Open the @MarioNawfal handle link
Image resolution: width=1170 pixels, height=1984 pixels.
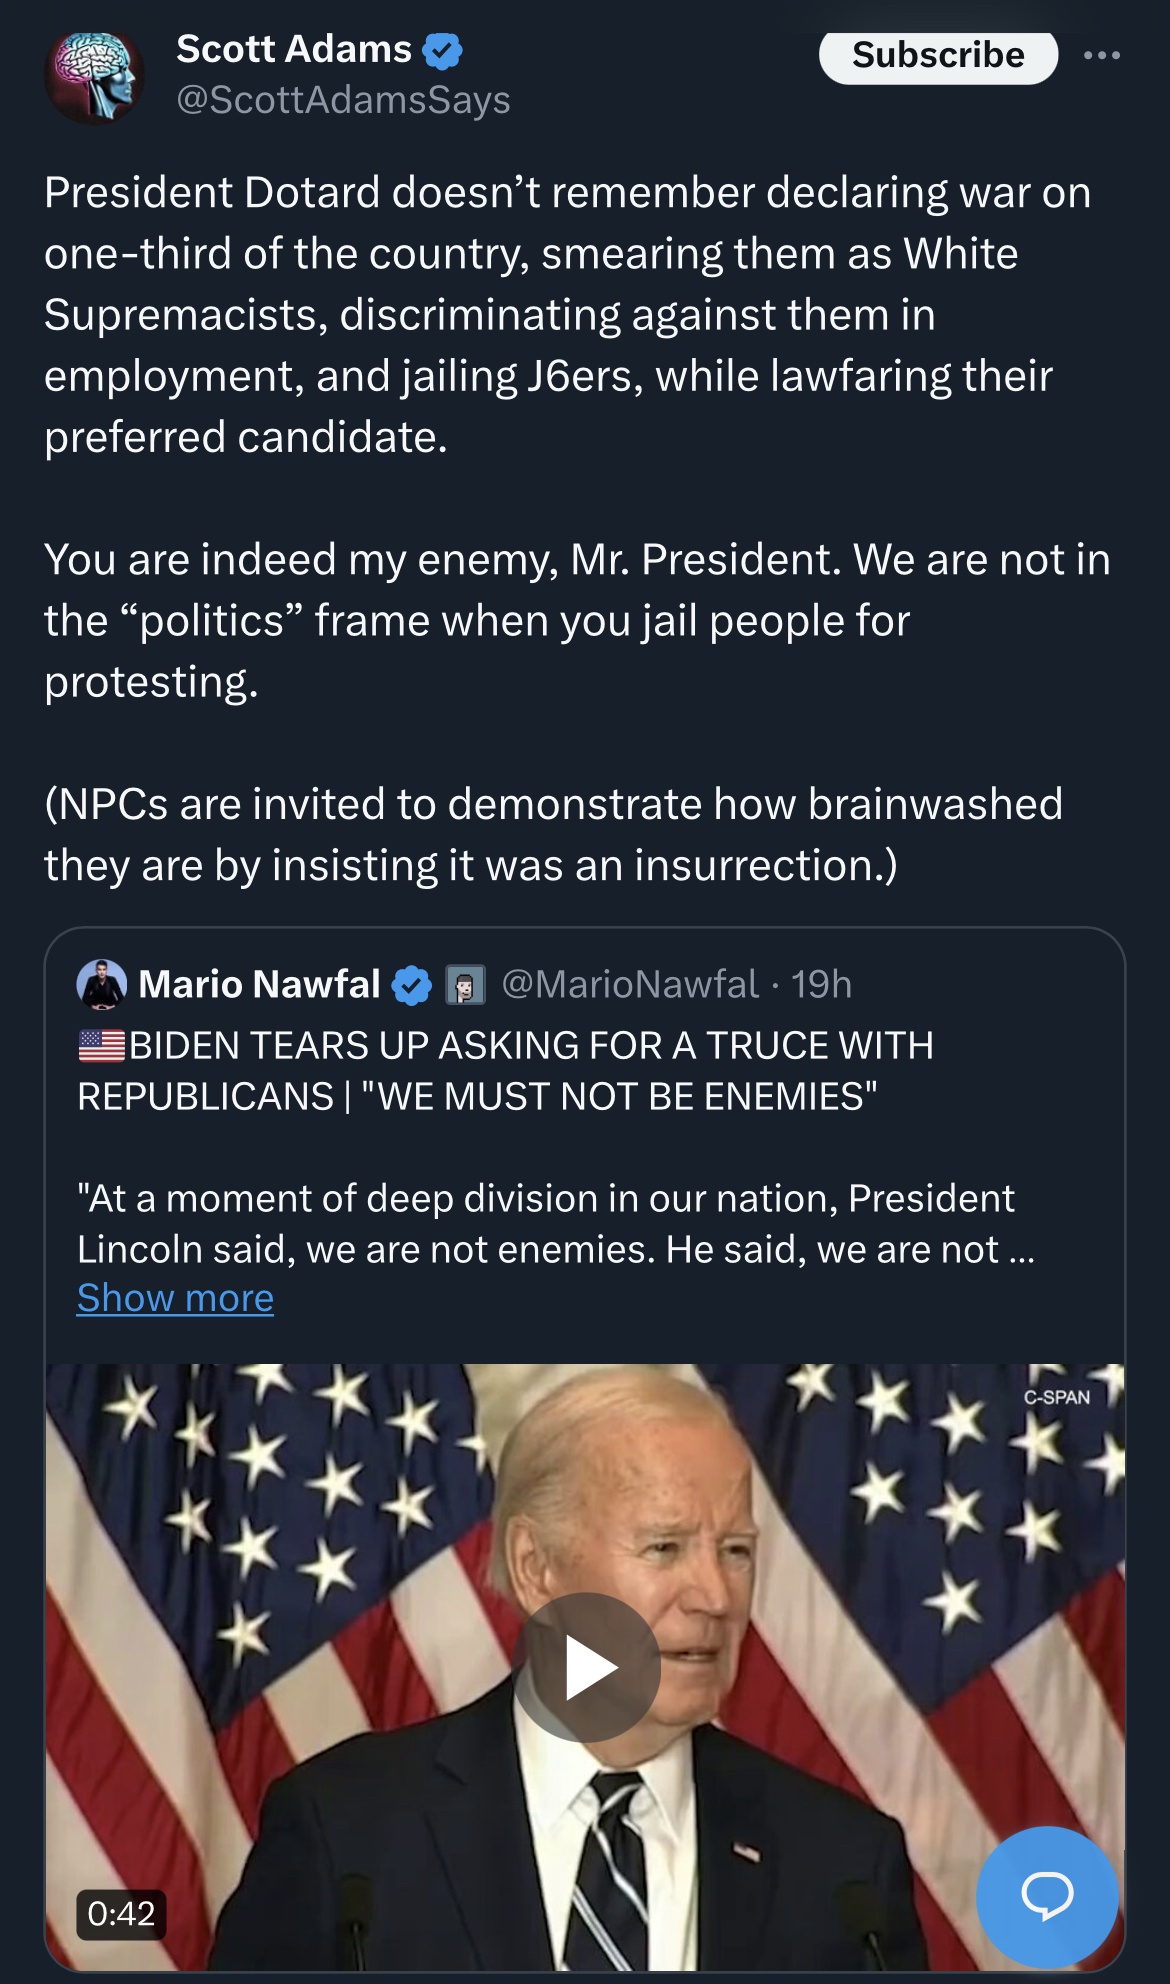pyautogui.click(x=630, y=984)
